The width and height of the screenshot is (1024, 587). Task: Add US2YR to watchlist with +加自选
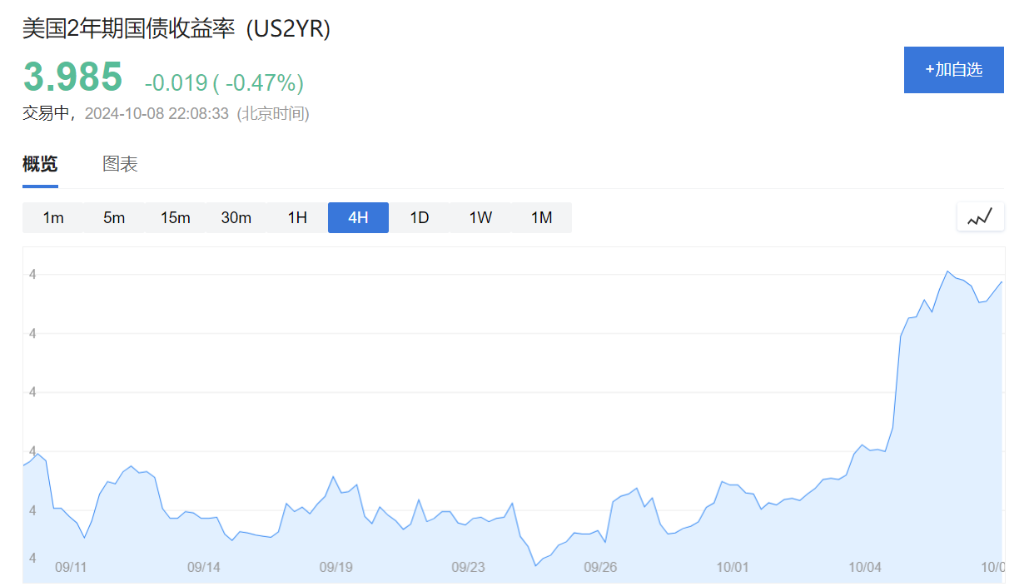click(953, 70)
